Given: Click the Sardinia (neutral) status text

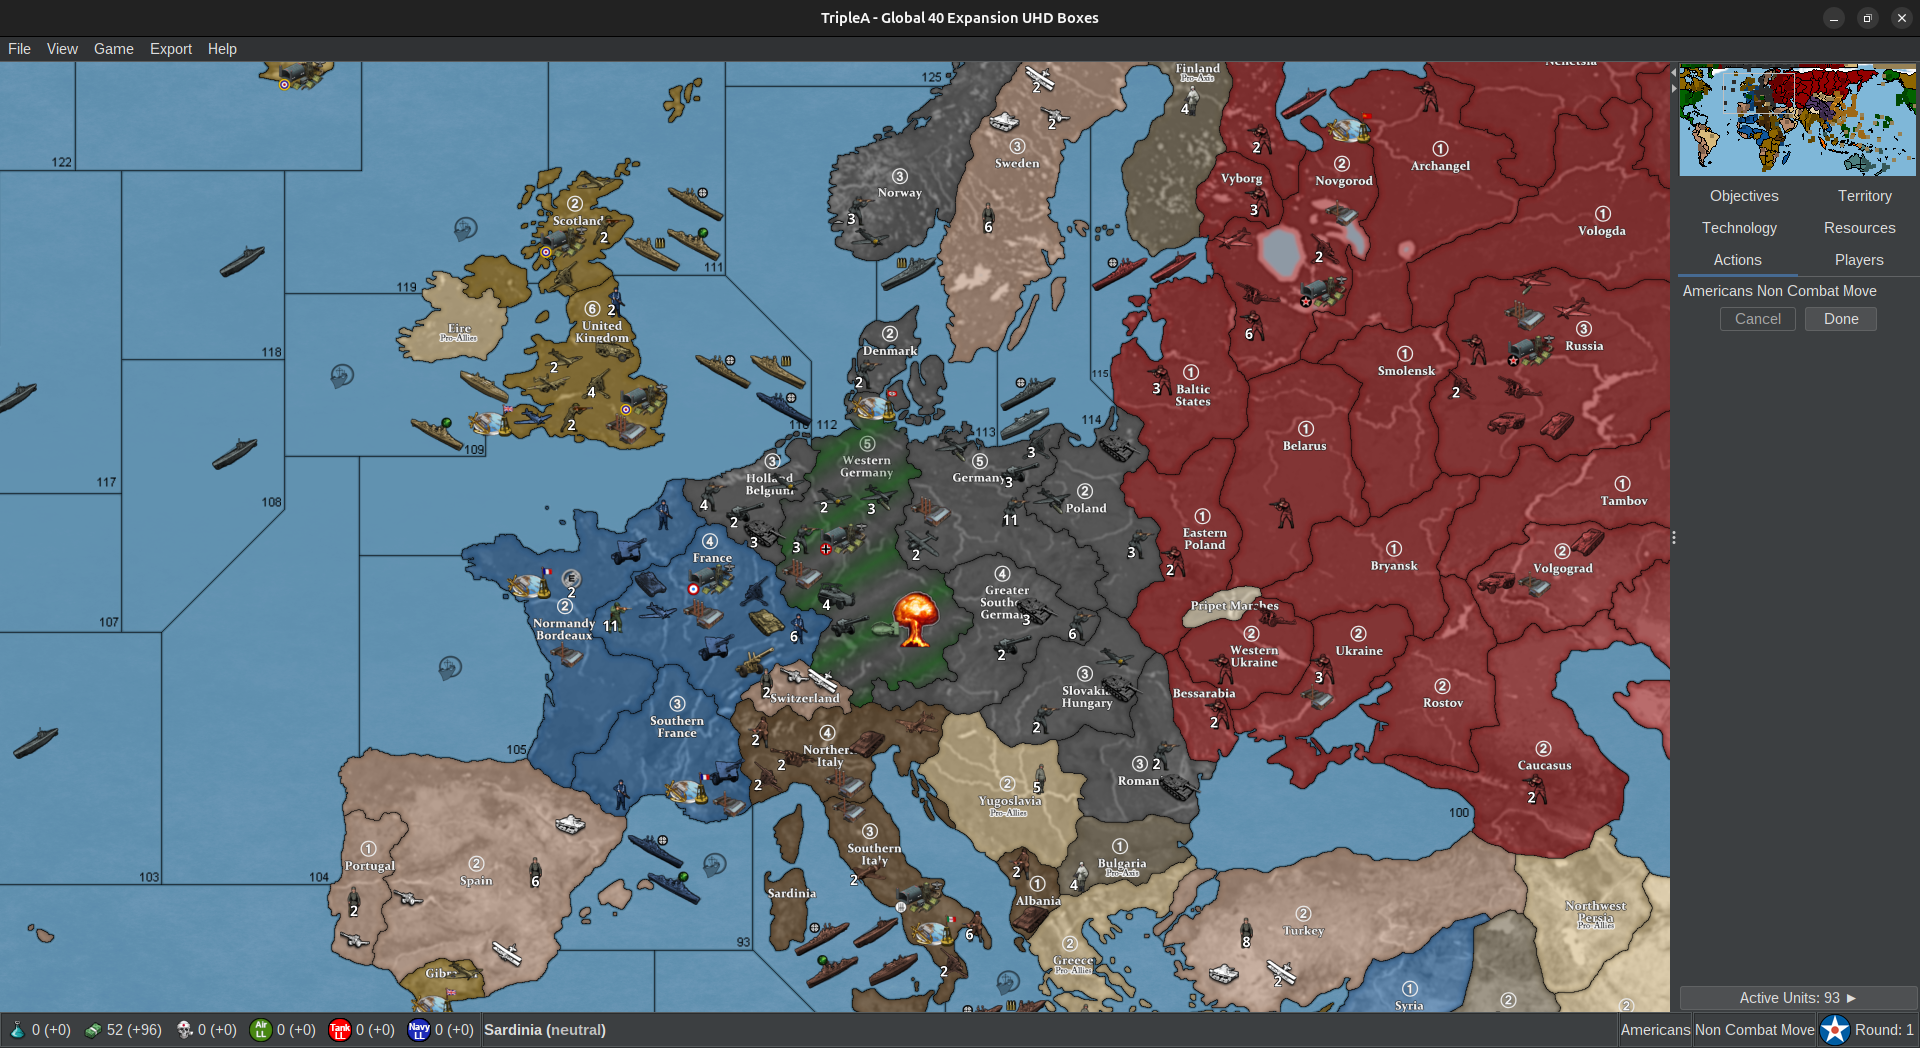Looking at the screenshot, I should [545, 1030].
